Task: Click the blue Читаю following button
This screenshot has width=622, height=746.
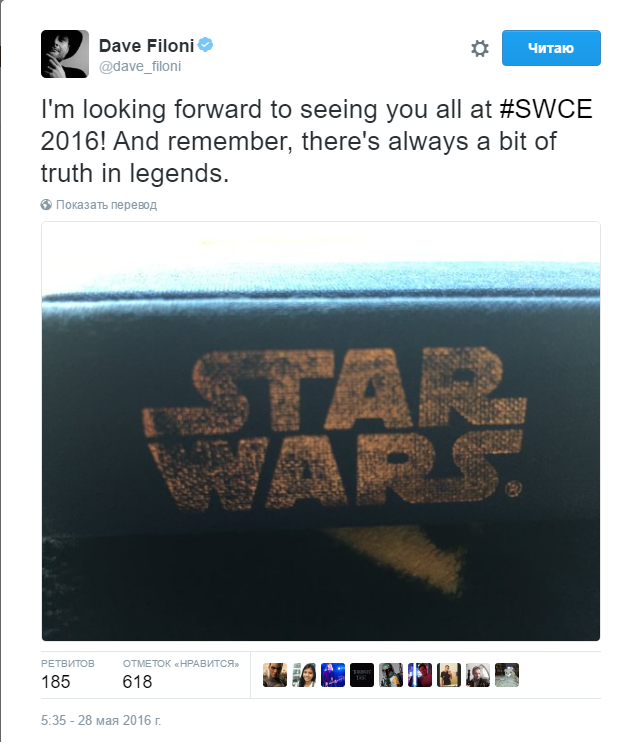Action: click(551, 48)
